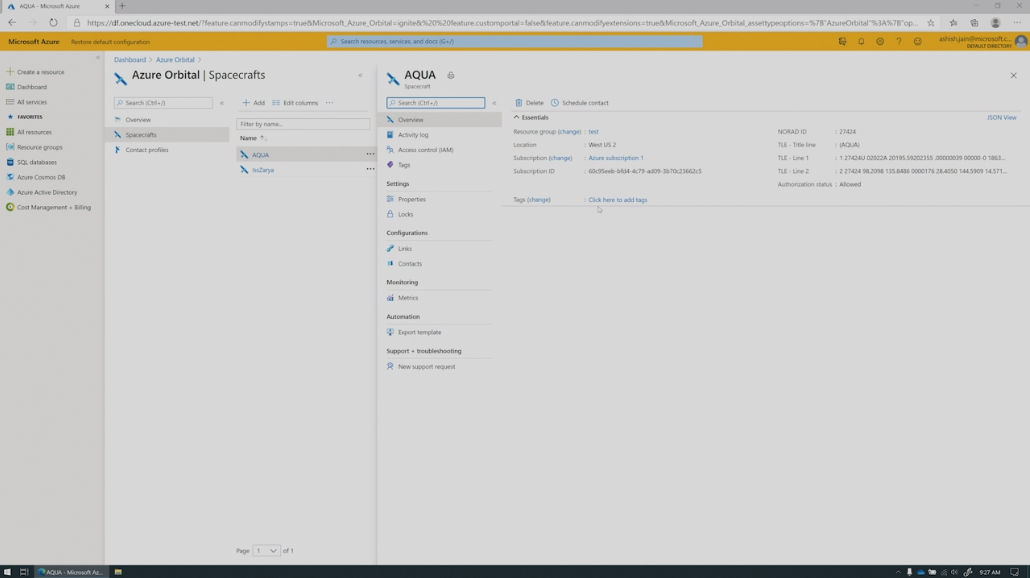Image resolution: width=1030 pixels, height=578 pixels.
Task: Open Cloud Shell icon in header
Action: click(x=842, y=42)
